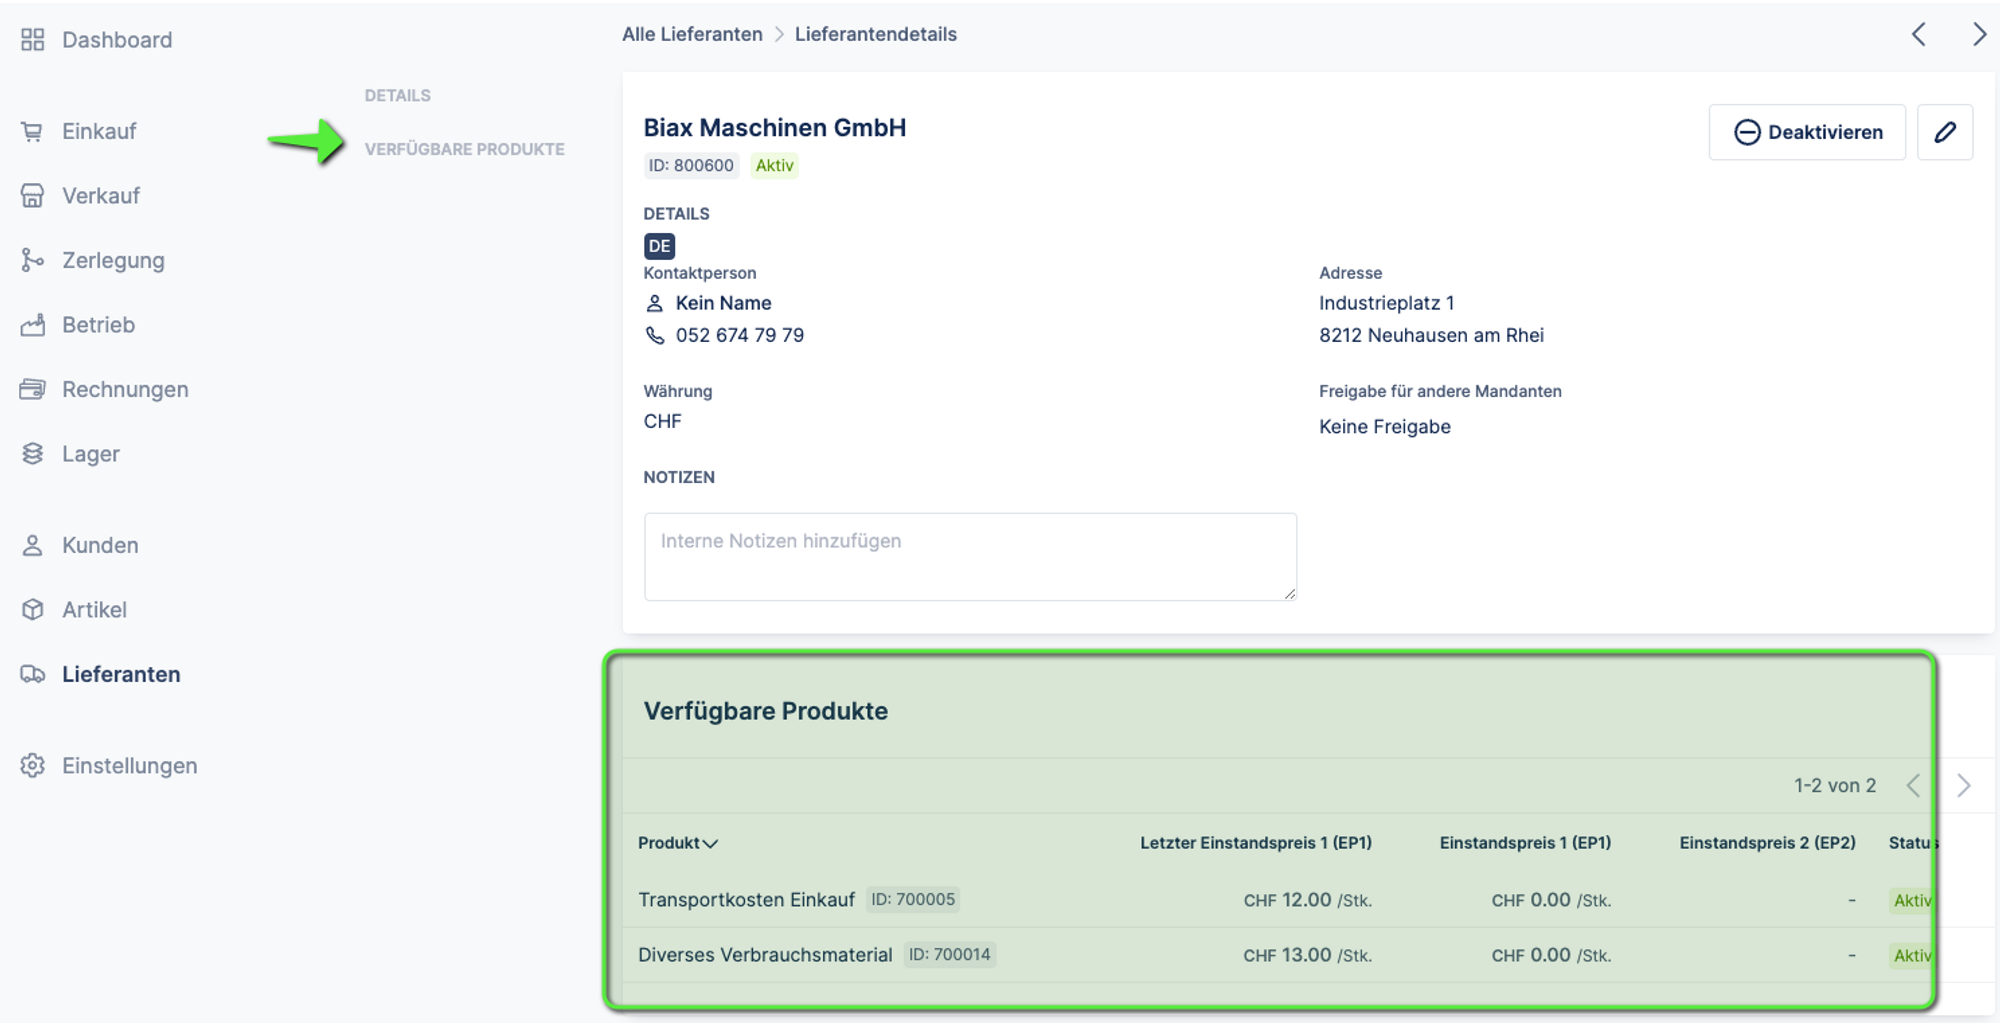Sort table by Produkt column chevron
The height and width of the screenshot is (1023, 2000).
tap(710, 844)
